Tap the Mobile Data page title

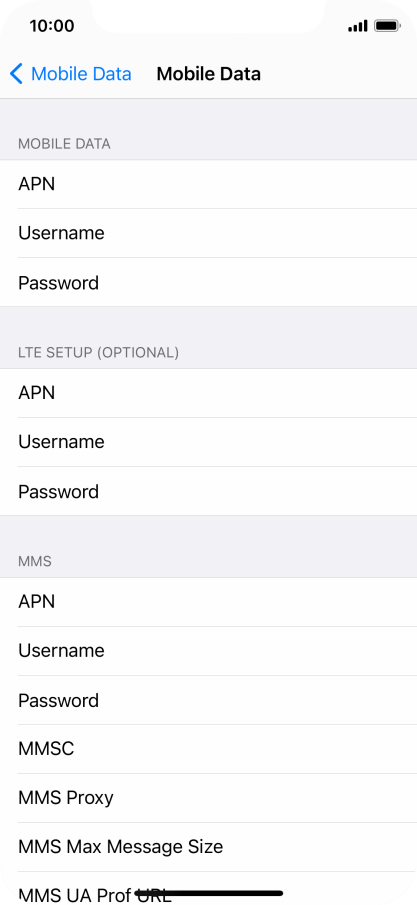point(208,74)
